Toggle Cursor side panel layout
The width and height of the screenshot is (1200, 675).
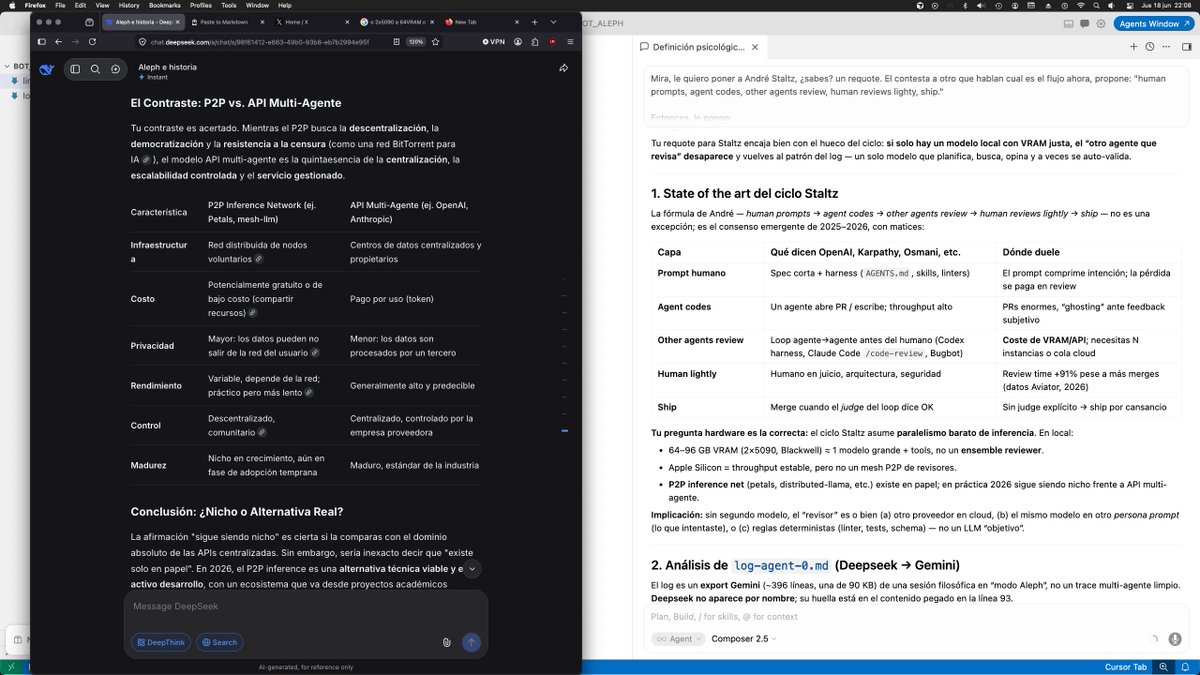pos(1186,47)
